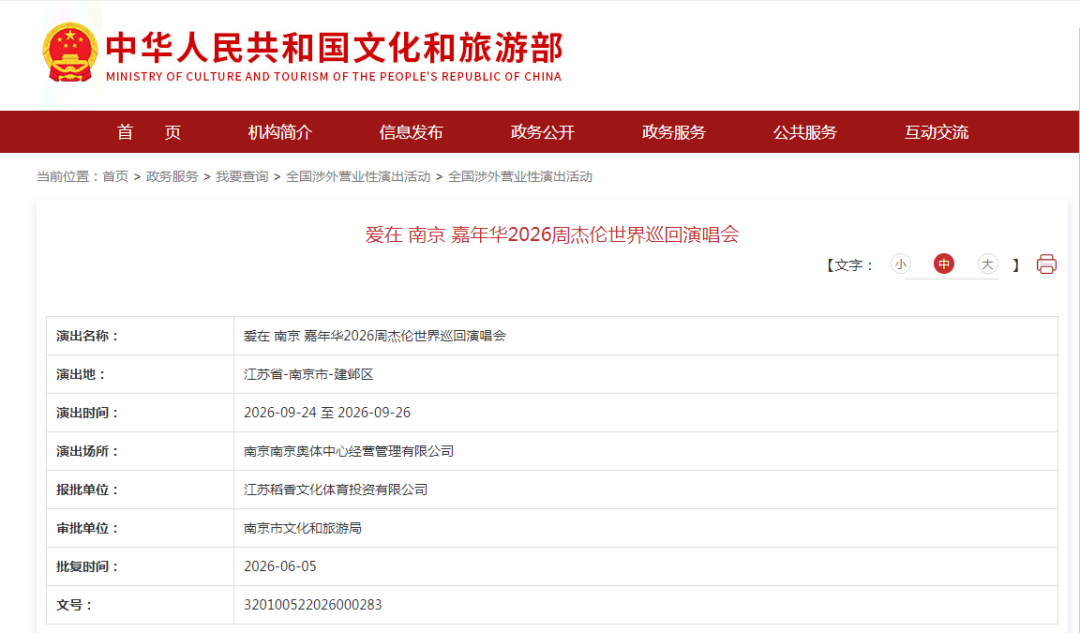Click document number 320100522026000283

[x=313, y=605]
